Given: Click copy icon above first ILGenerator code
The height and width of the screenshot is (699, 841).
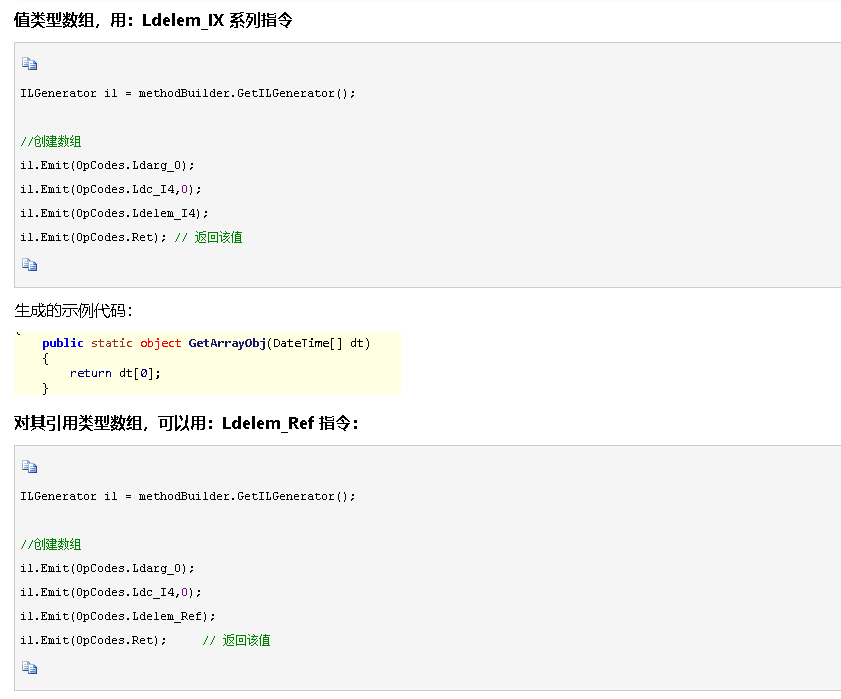Looking at the screenshot, I should point(29,64).
